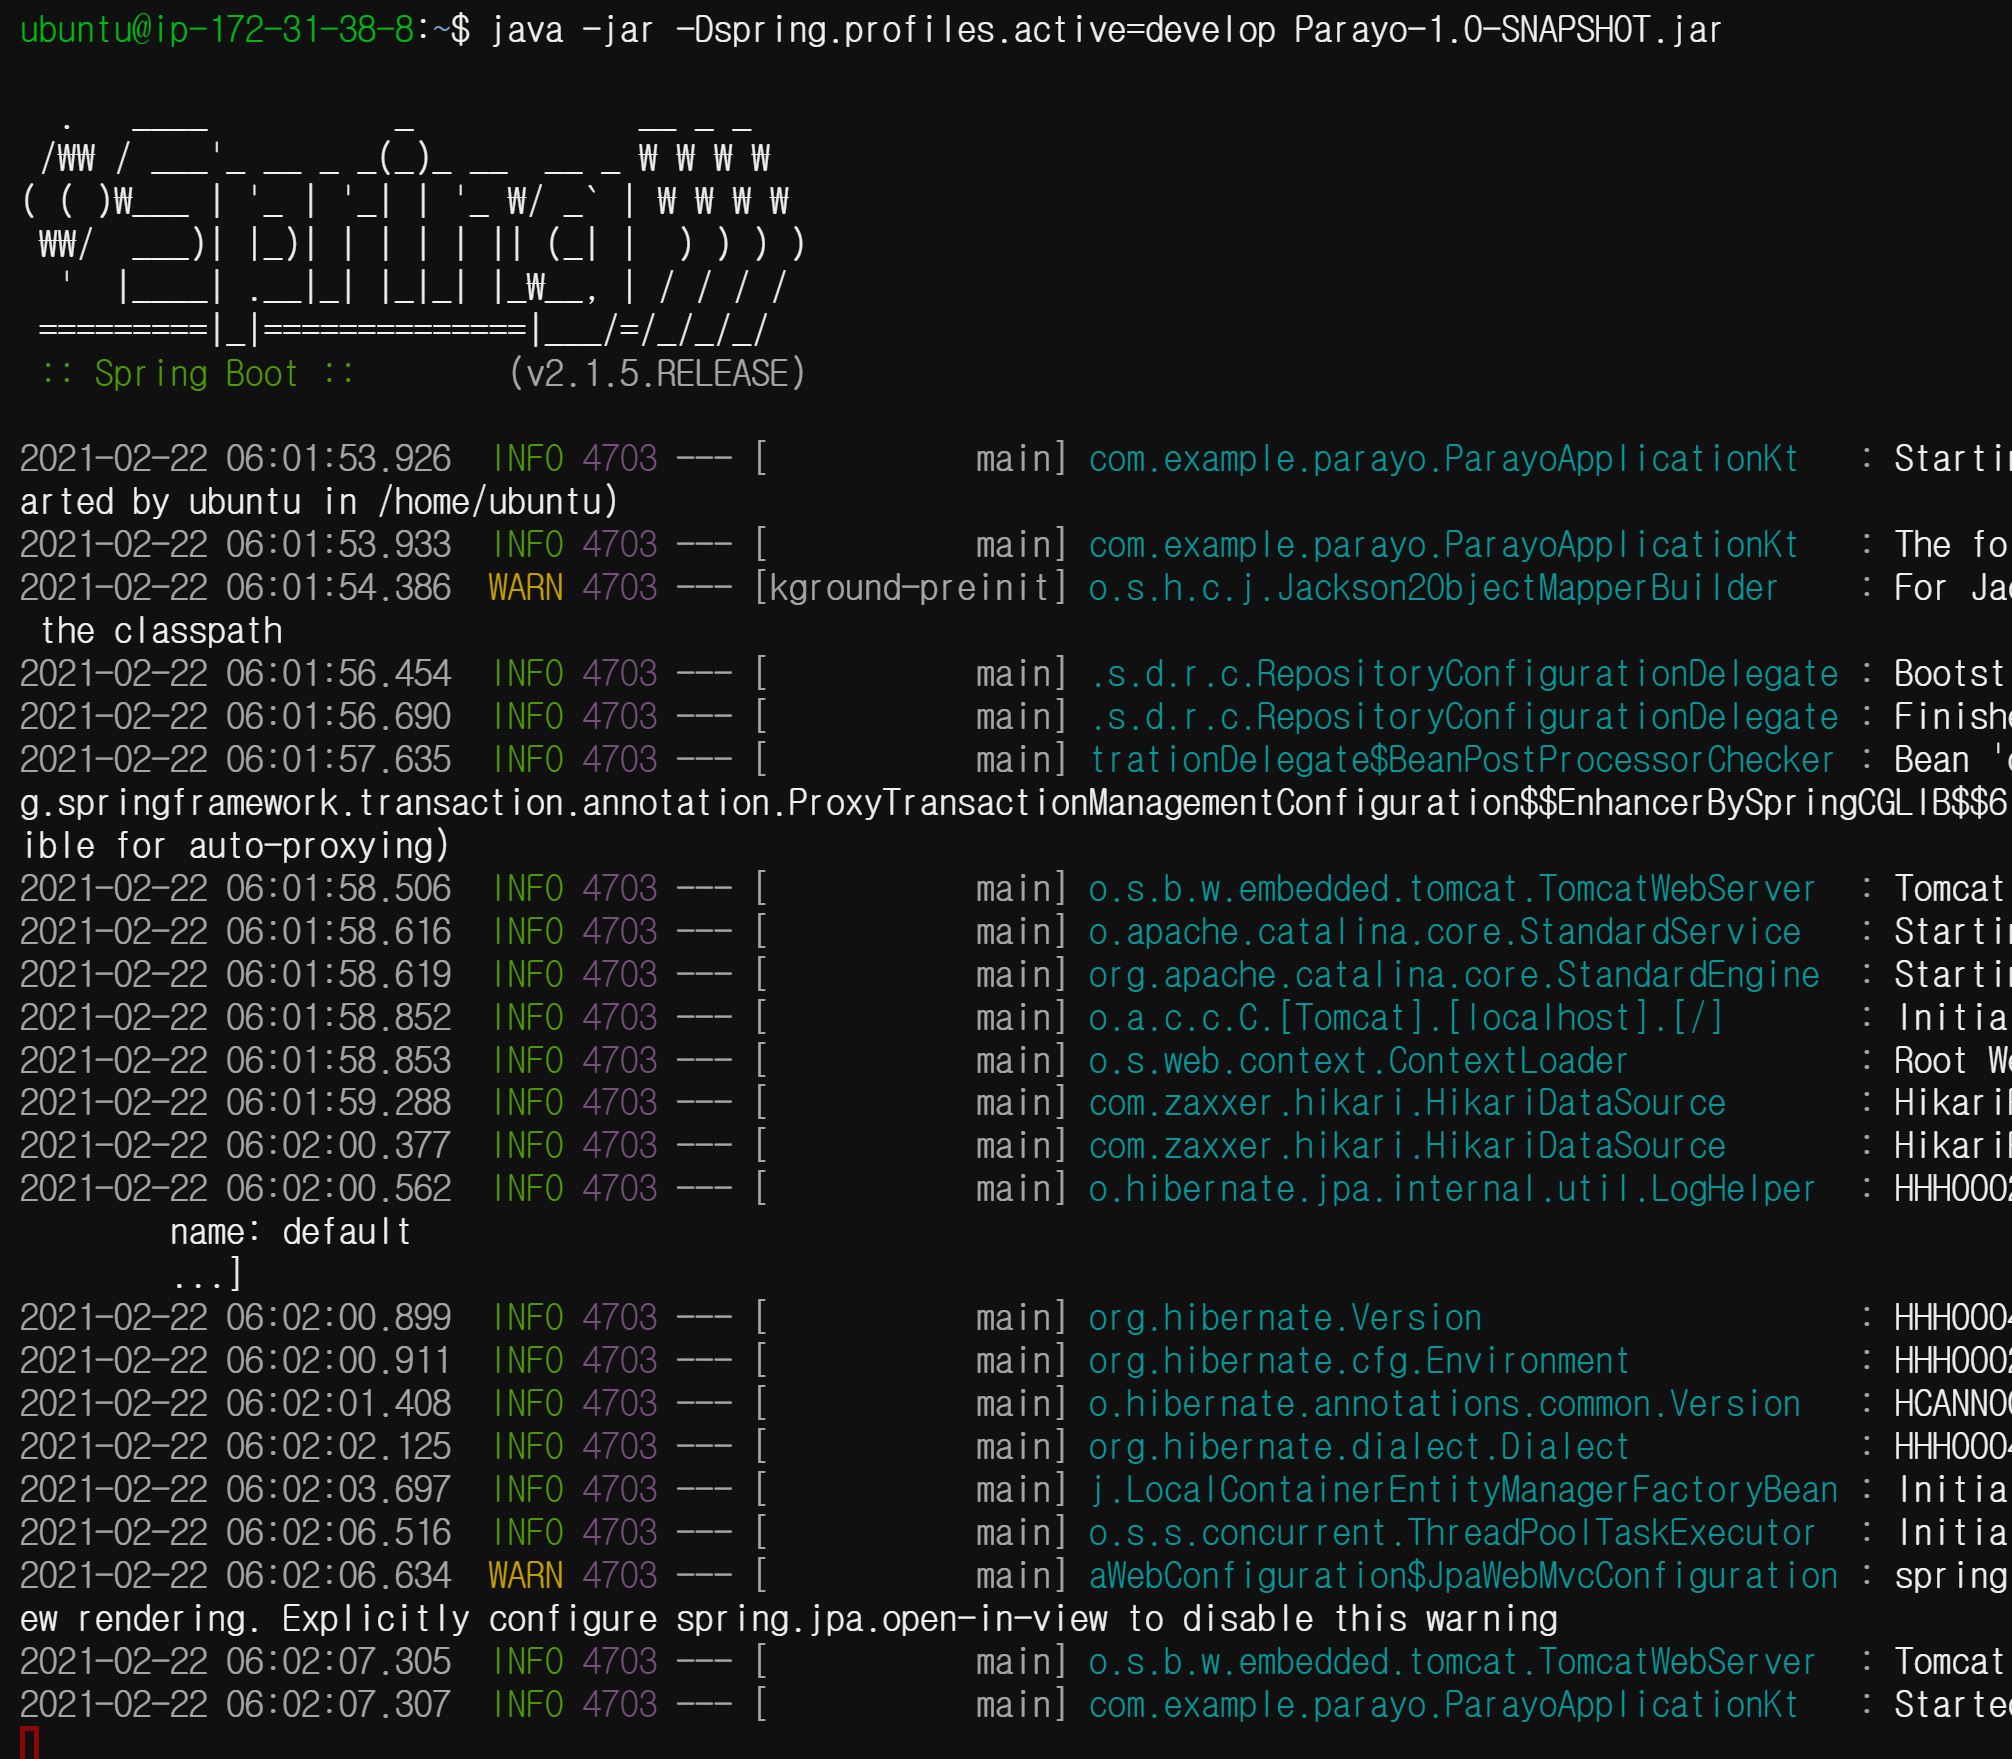Click the timestamp 2021-02-22 06:02:07.305
This screenshot has height=1759, width=2012.
235,1661
